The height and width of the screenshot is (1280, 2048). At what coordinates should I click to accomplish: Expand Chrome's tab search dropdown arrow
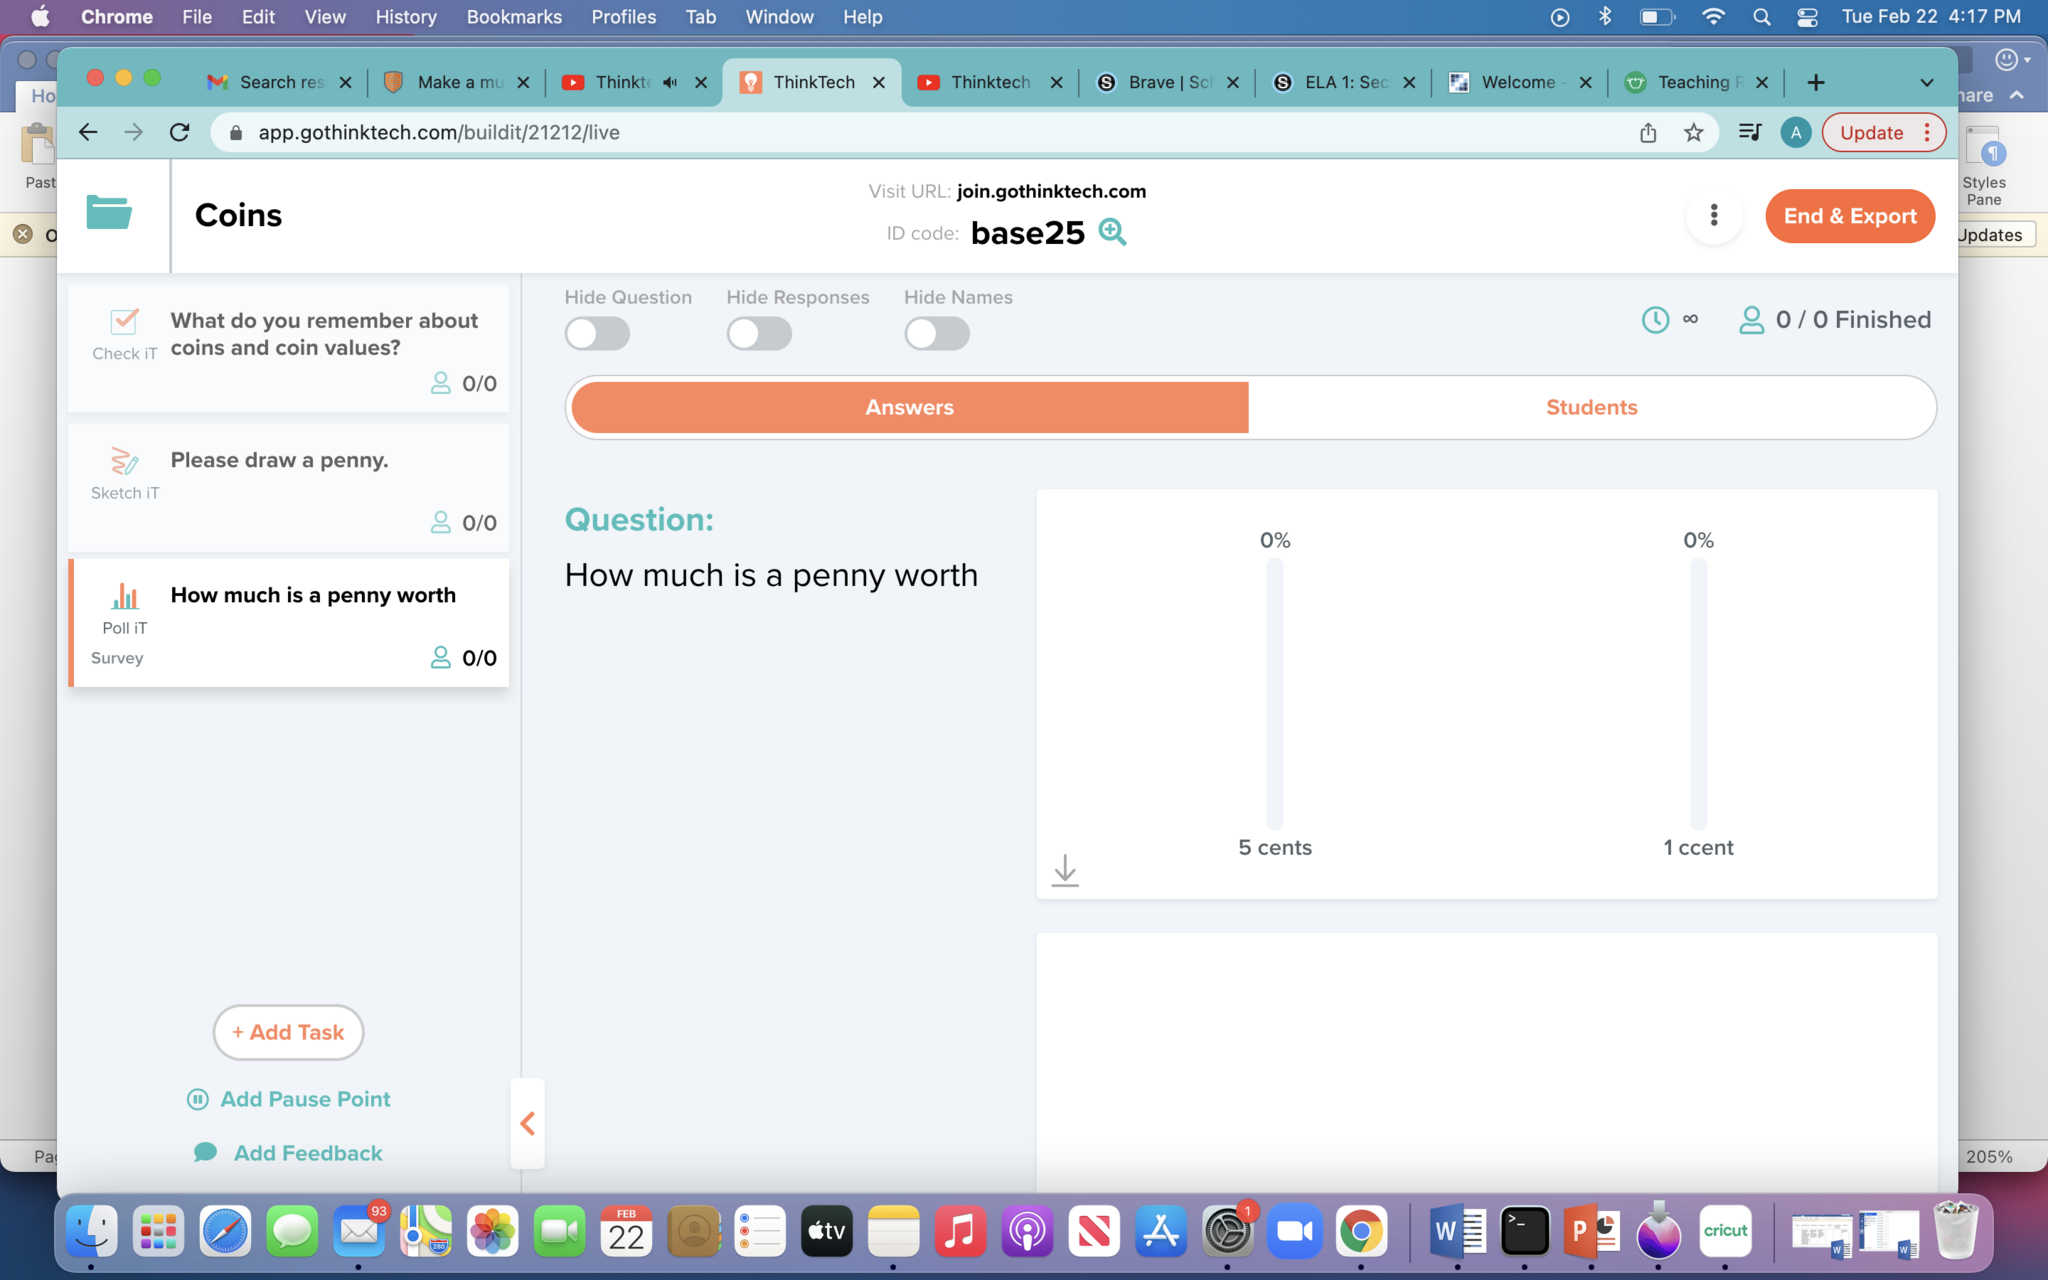tap(1926, 83)
